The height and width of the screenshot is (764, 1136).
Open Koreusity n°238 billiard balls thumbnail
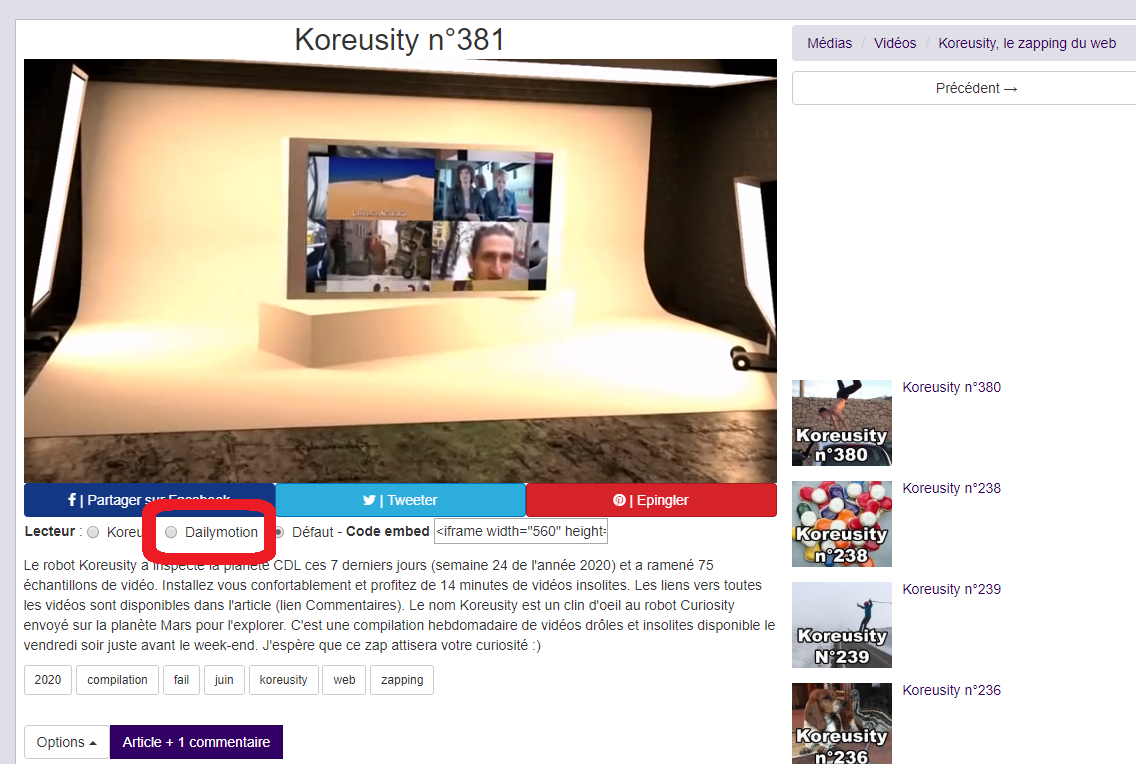click(841, 524)
